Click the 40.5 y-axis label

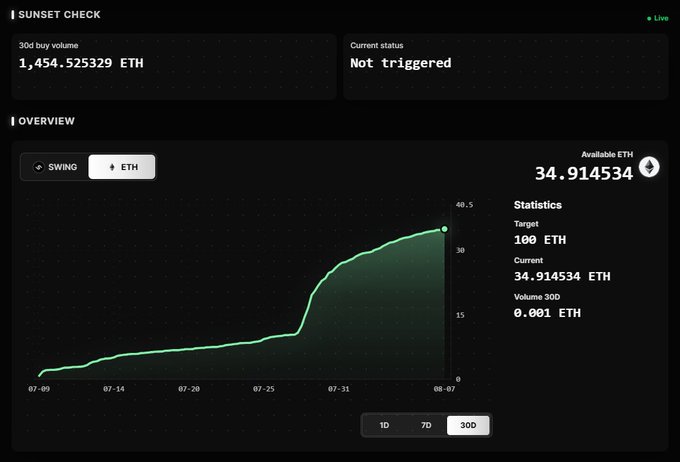(x=464, y=205)
